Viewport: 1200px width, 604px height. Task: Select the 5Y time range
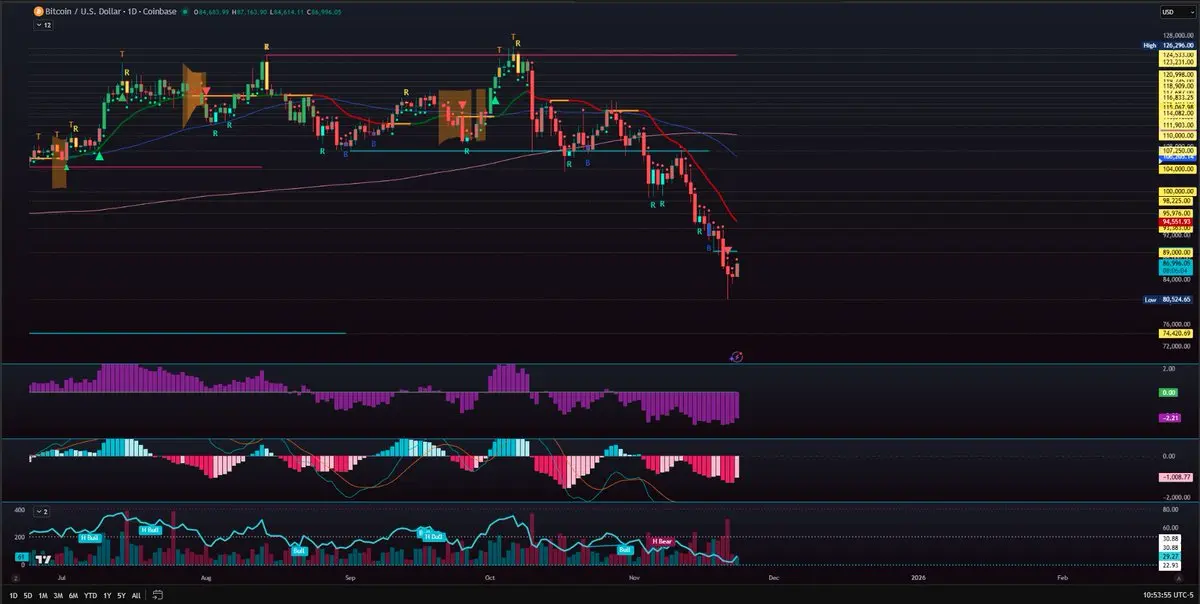[121, 595]
